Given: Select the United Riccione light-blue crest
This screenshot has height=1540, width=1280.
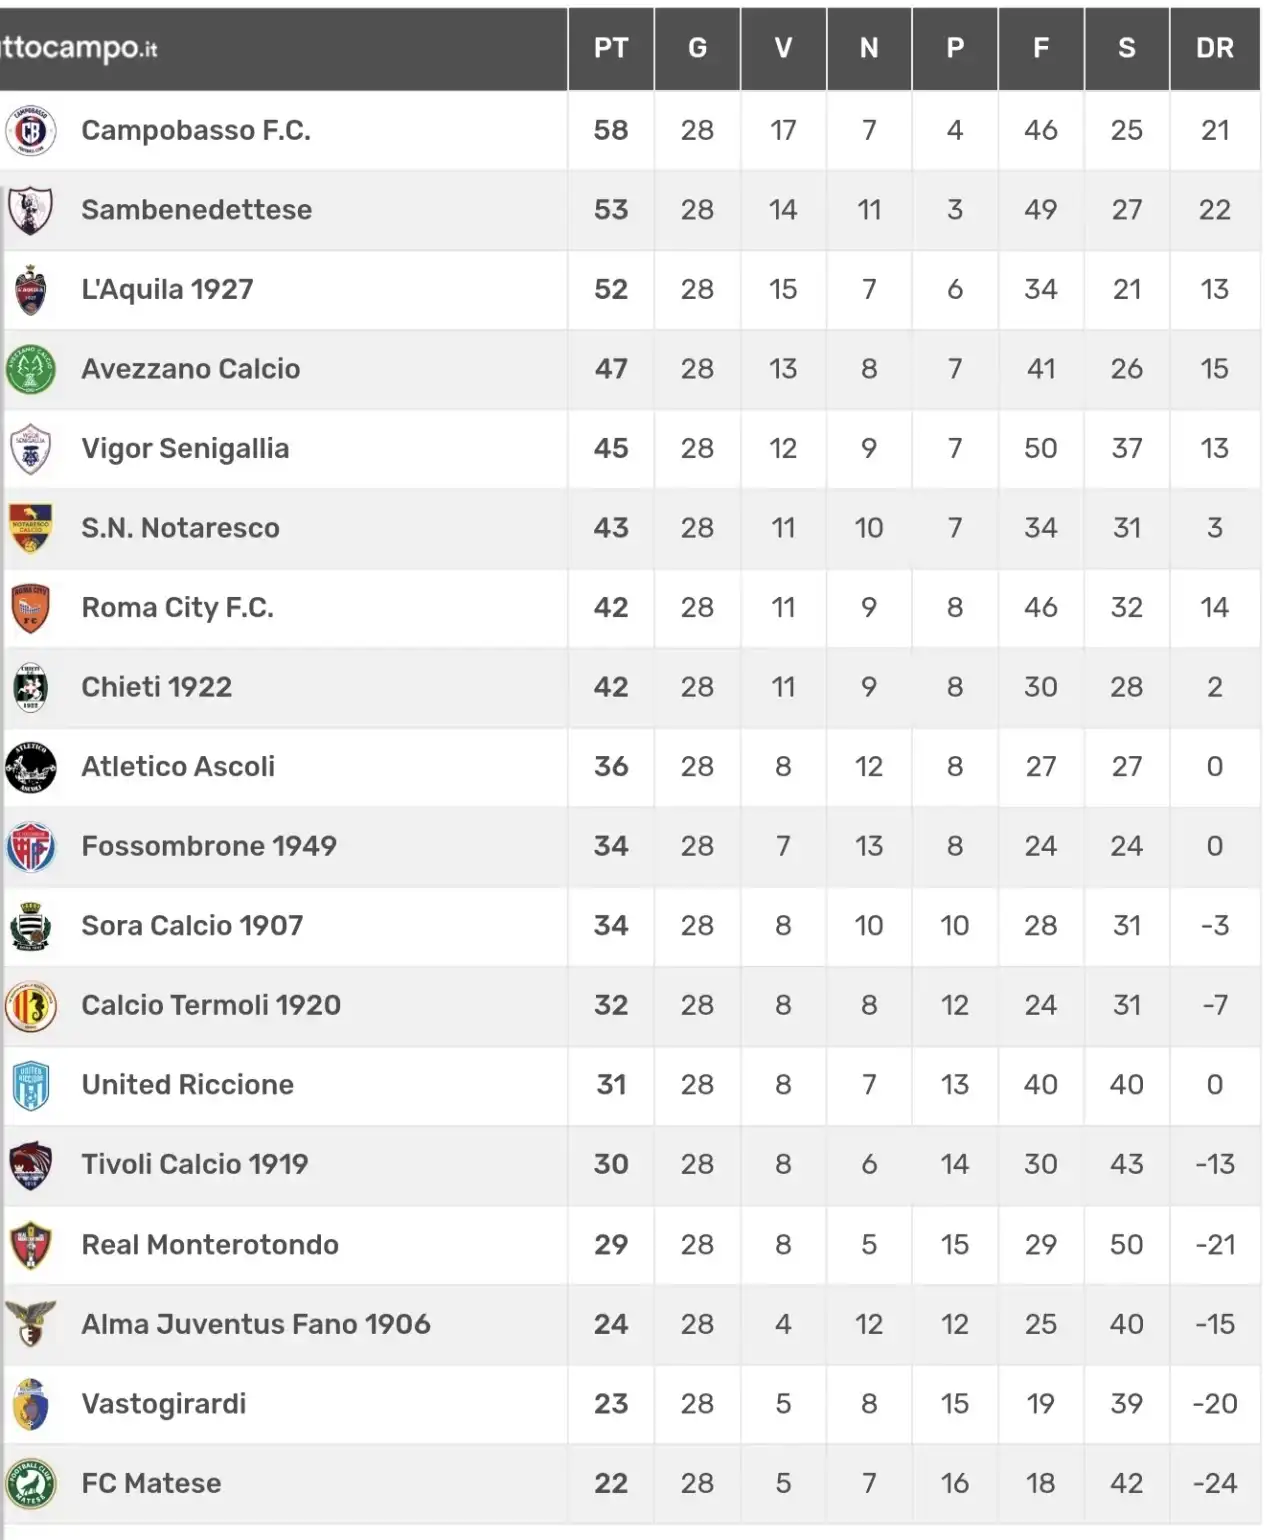Looking at the screenshot, I should click(x=31, y=1085).
